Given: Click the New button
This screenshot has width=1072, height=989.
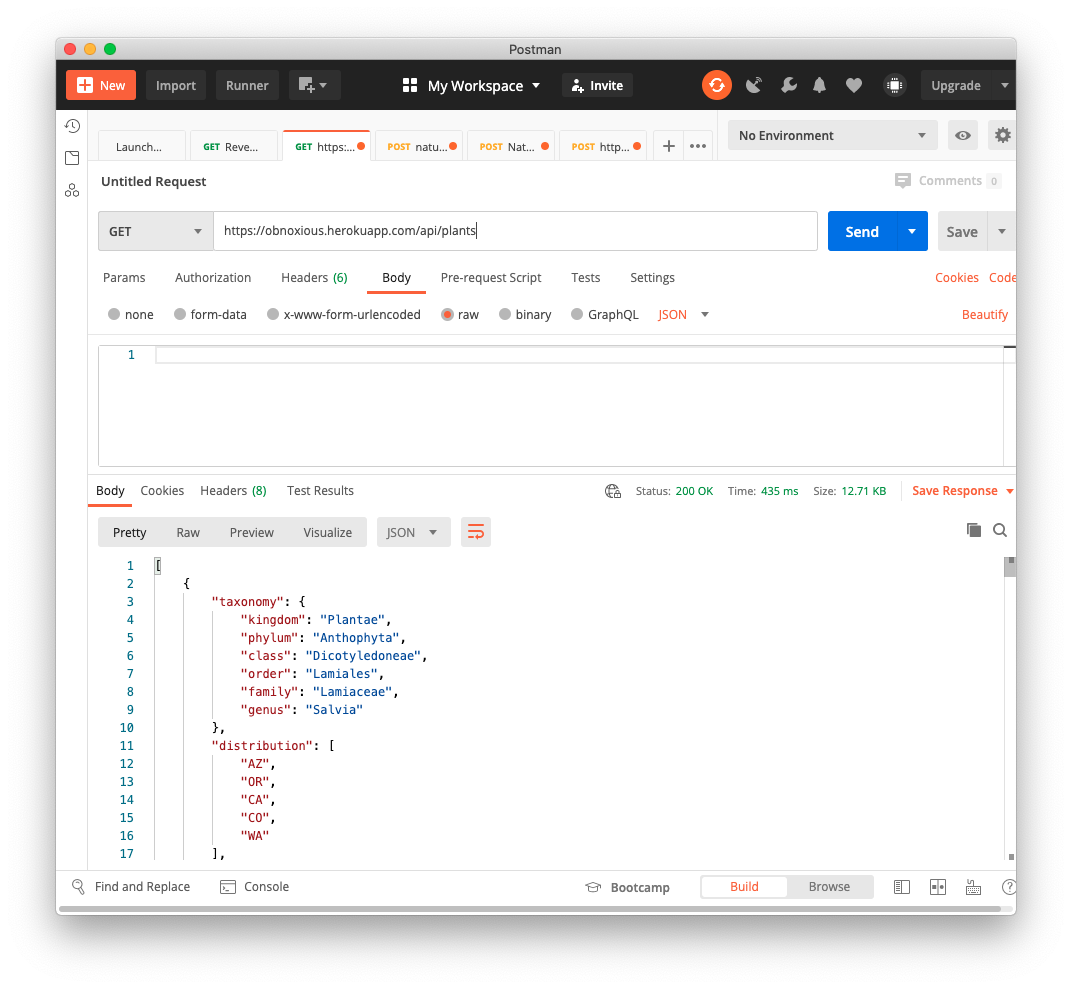Looking at the screenshot, I should tap(100, 85).
